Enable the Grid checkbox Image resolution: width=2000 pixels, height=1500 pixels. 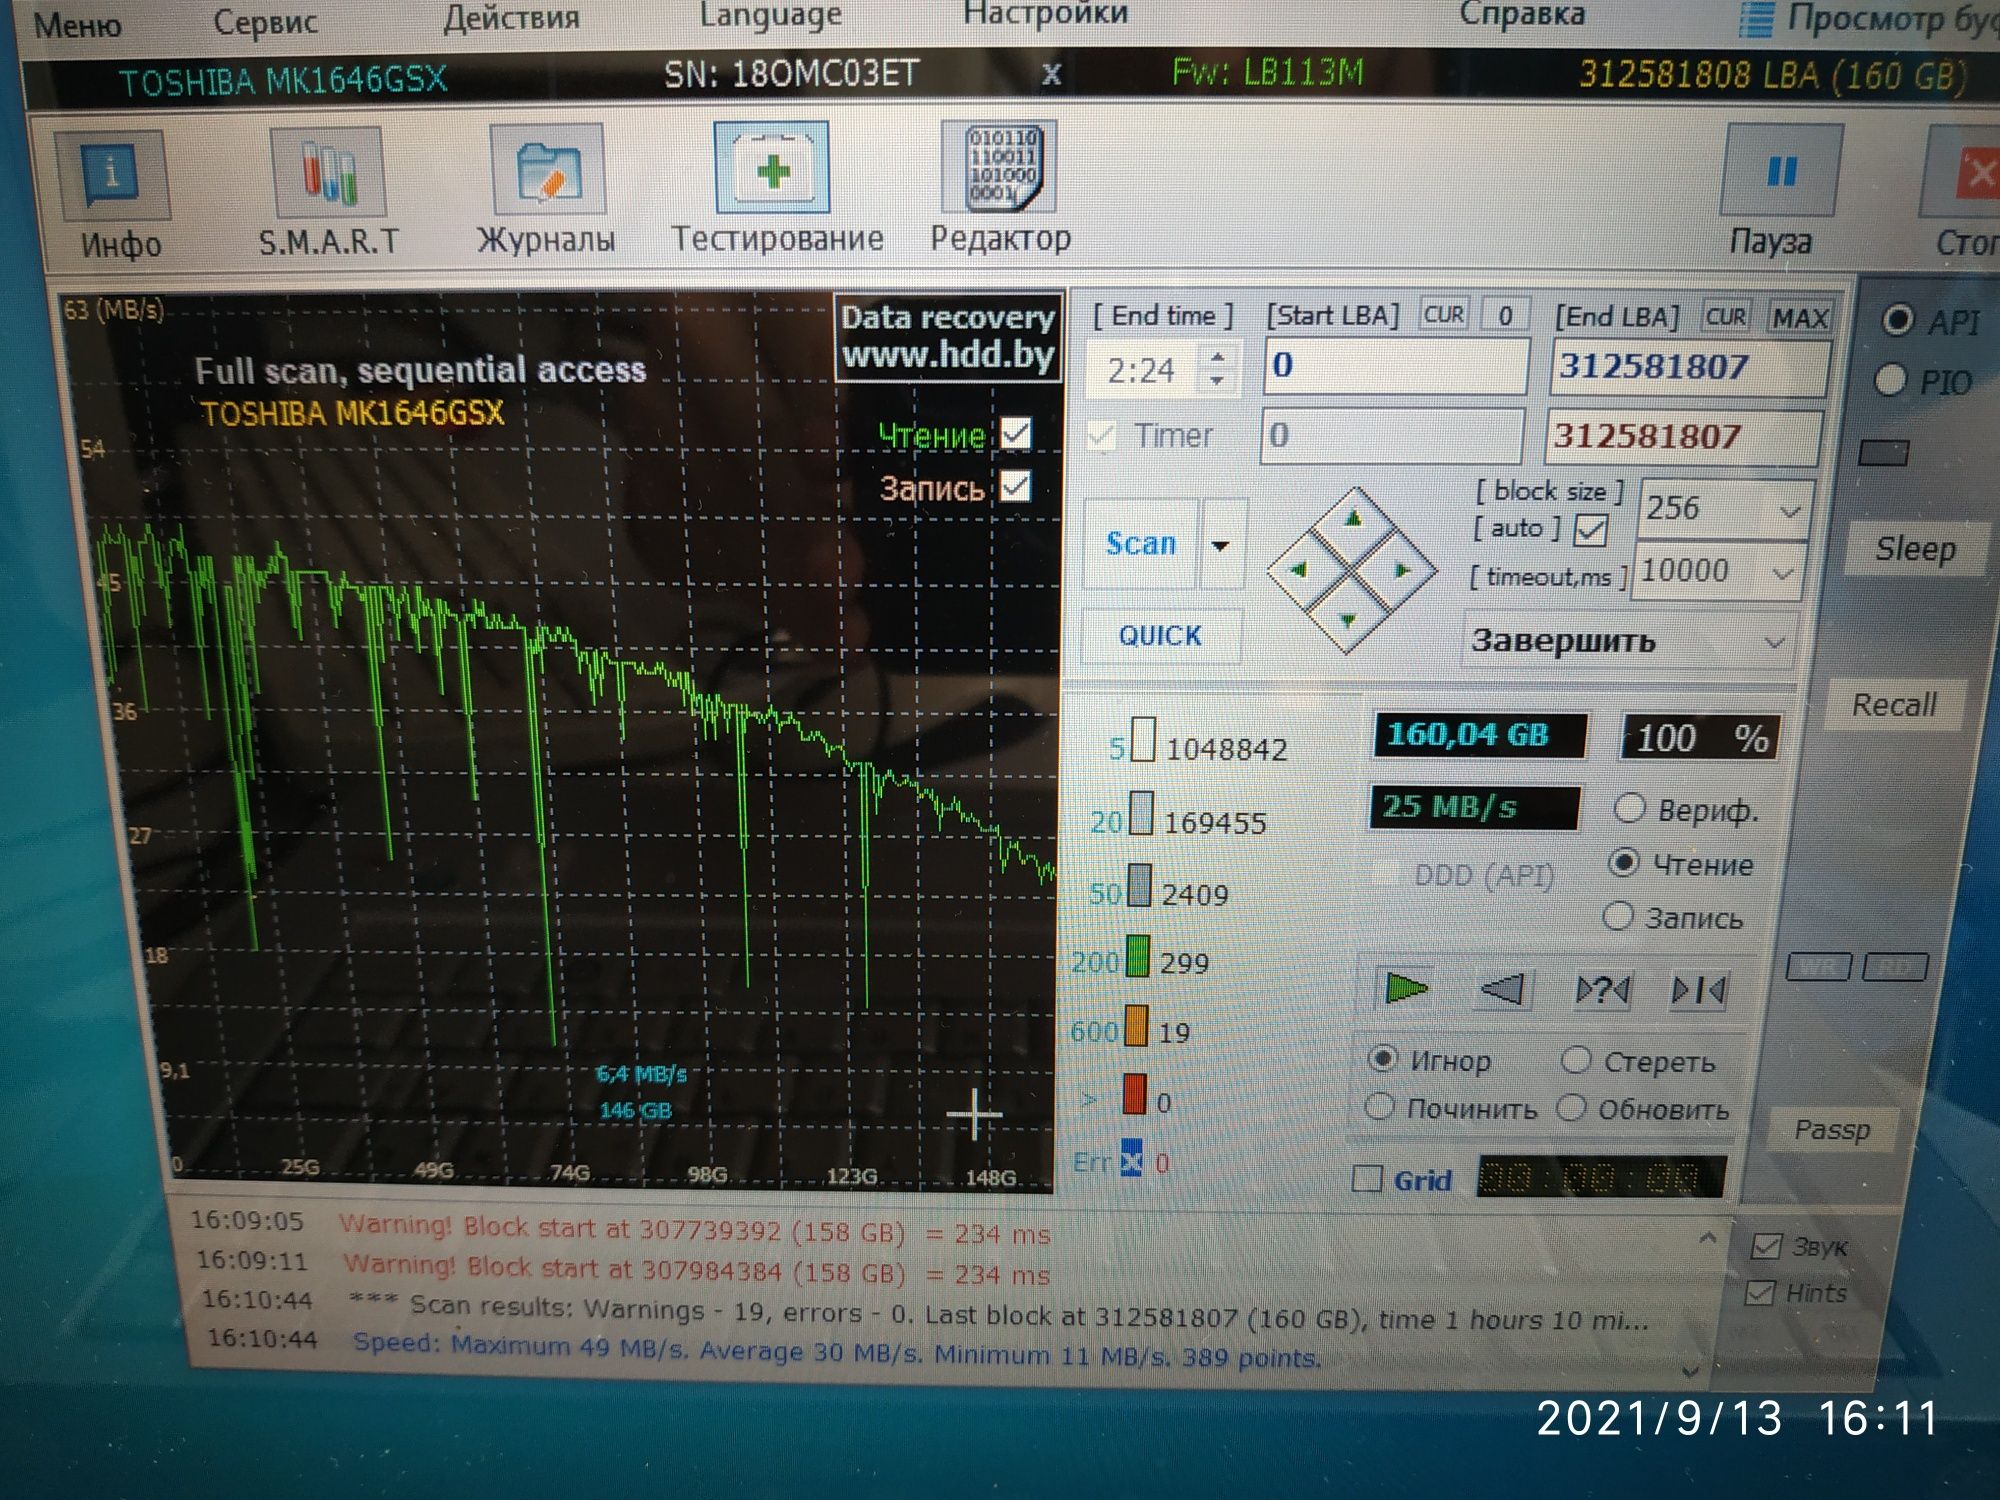tap(1367, 1179)
